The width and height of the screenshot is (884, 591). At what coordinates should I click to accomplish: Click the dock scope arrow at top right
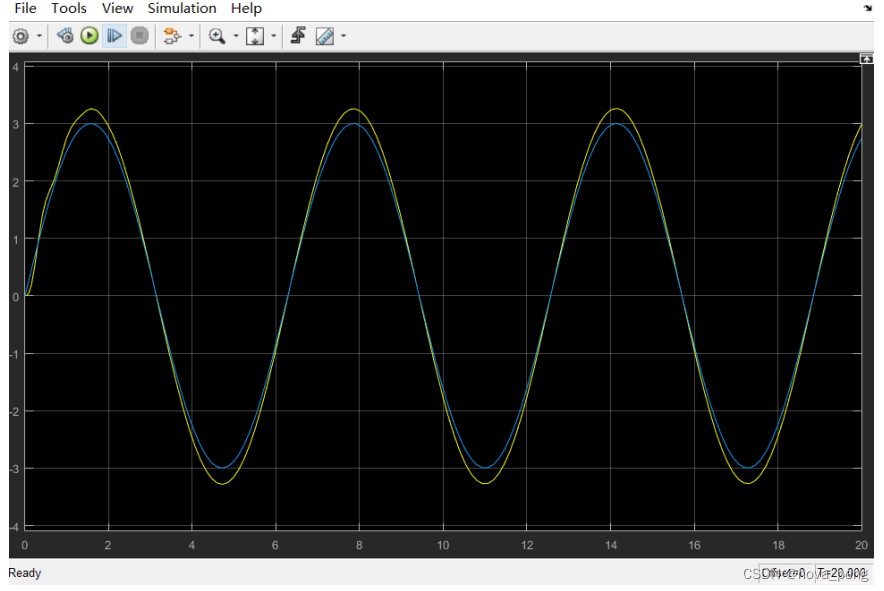coord(868,8)
